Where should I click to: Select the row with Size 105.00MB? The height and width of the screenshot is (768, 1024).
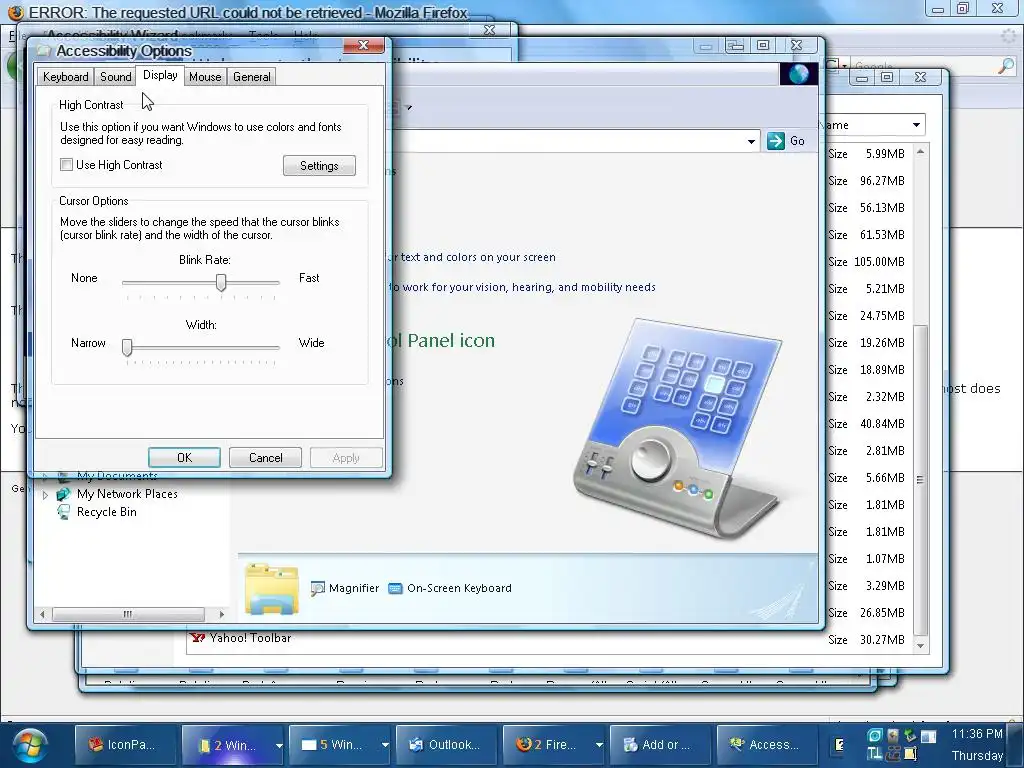click(x=866, y=262)
